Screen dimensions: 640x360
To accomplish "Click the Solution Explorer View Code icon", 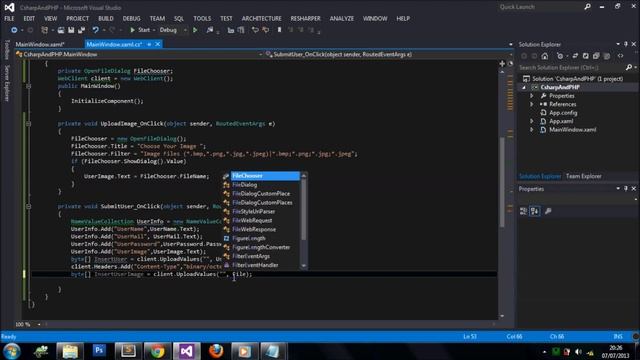I will pyautogui.click(x=620, y=56).
